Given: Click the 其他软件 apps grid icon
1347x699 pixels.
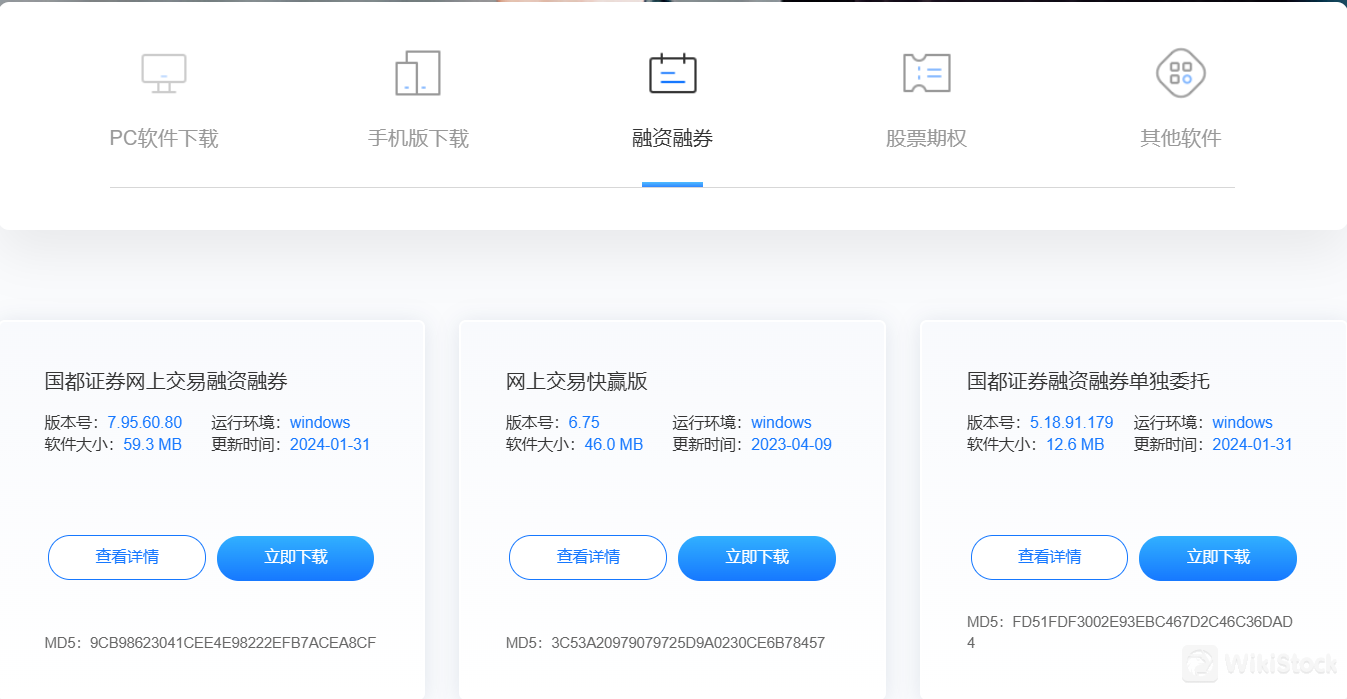Looking at the screenshot, I should 1181,73.
